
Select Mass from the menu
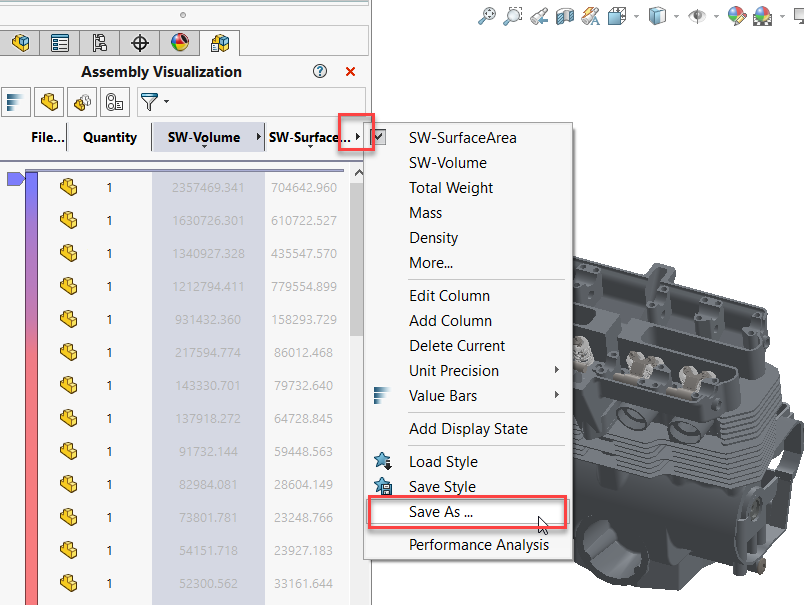click(426, 213)
